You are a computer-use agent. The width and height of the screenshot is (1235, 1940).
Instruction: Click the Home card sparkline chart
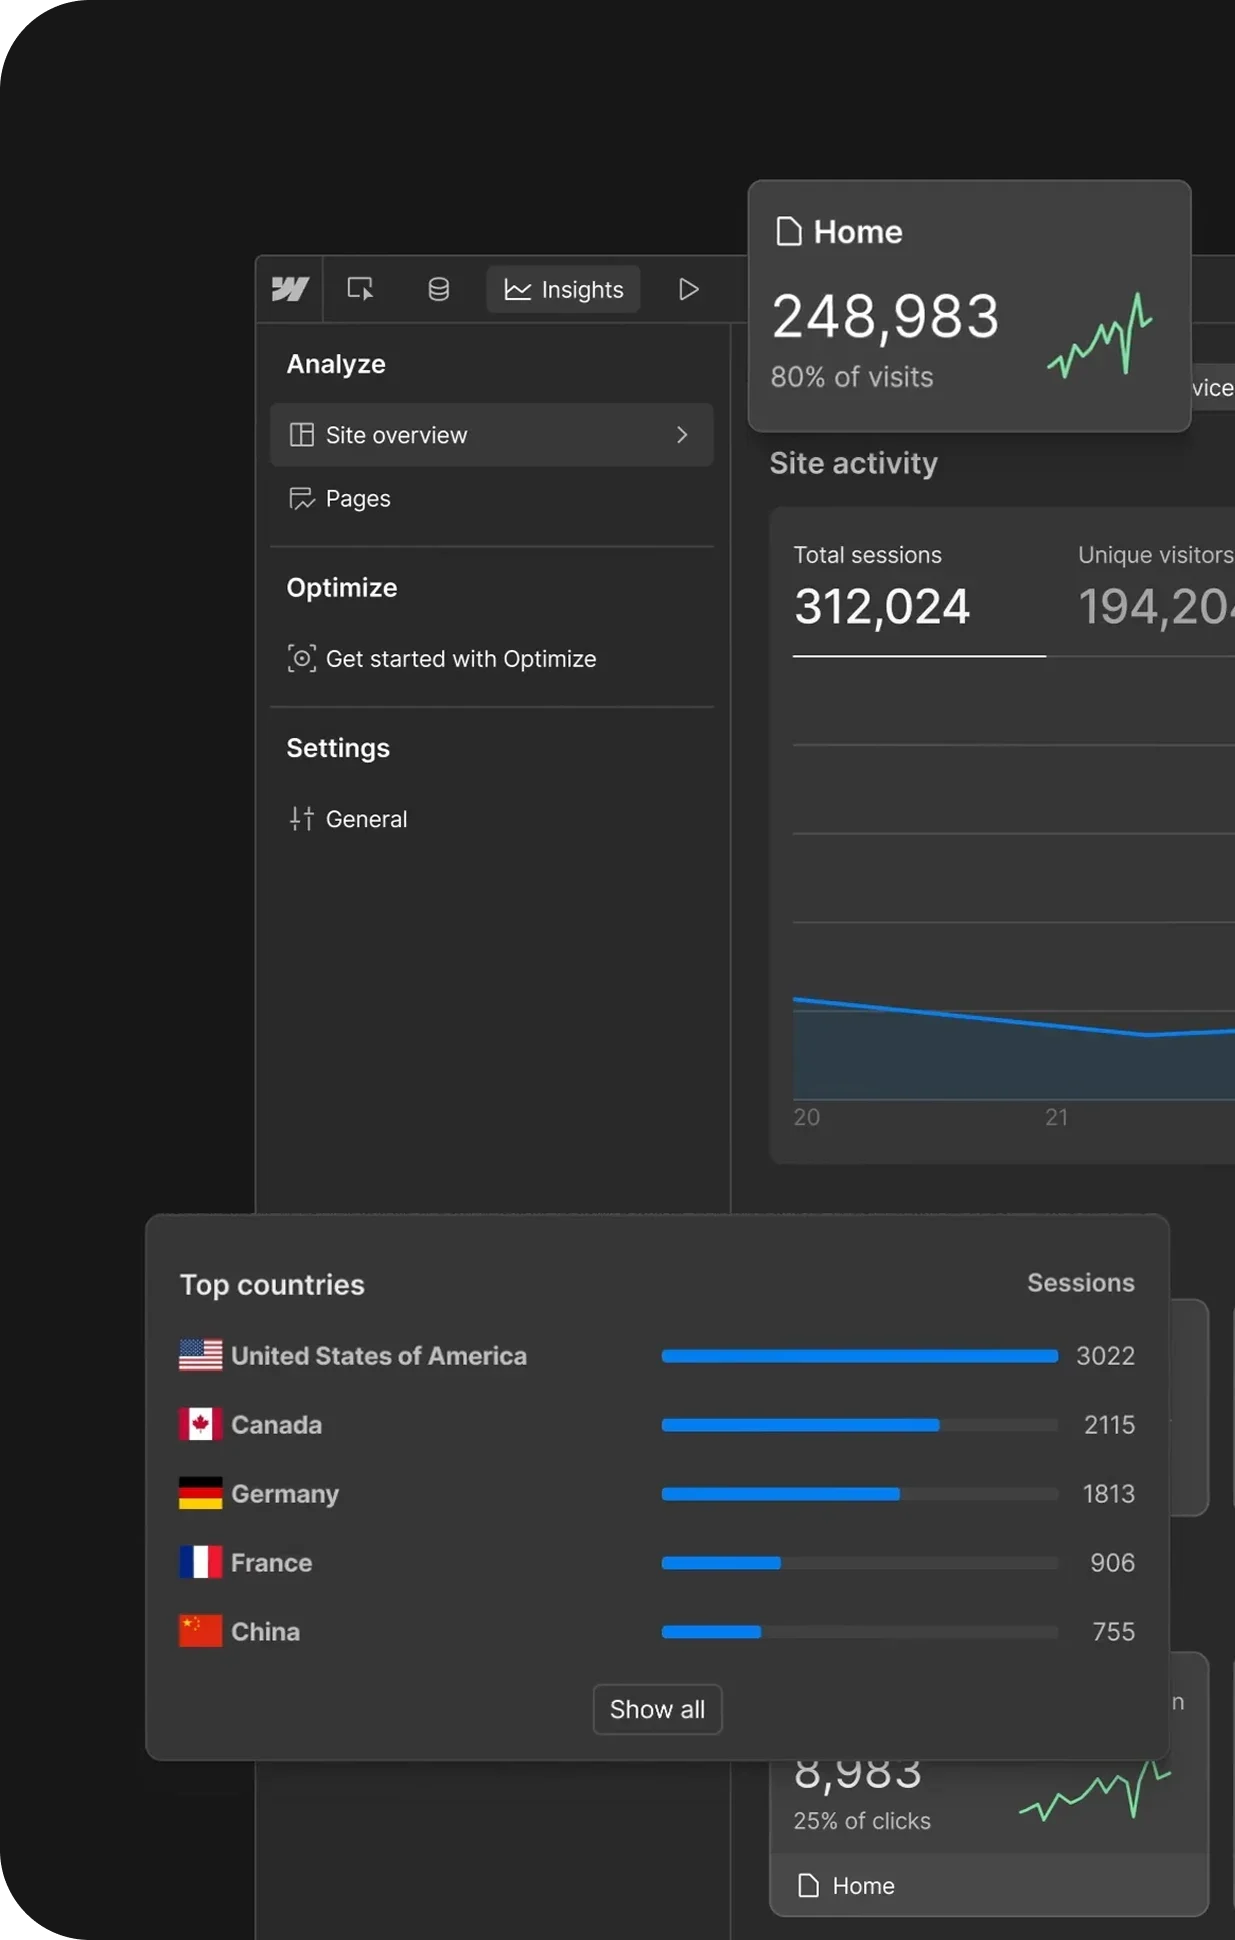[1100, 336]
